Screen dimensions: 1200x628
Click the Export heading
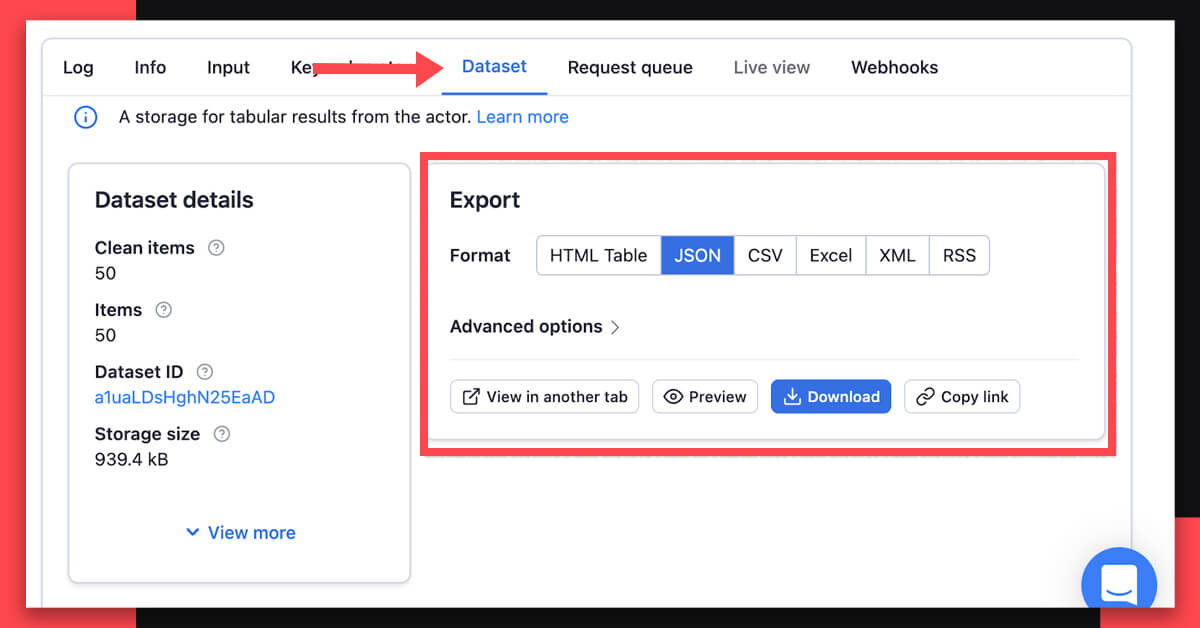click(485, 200)
